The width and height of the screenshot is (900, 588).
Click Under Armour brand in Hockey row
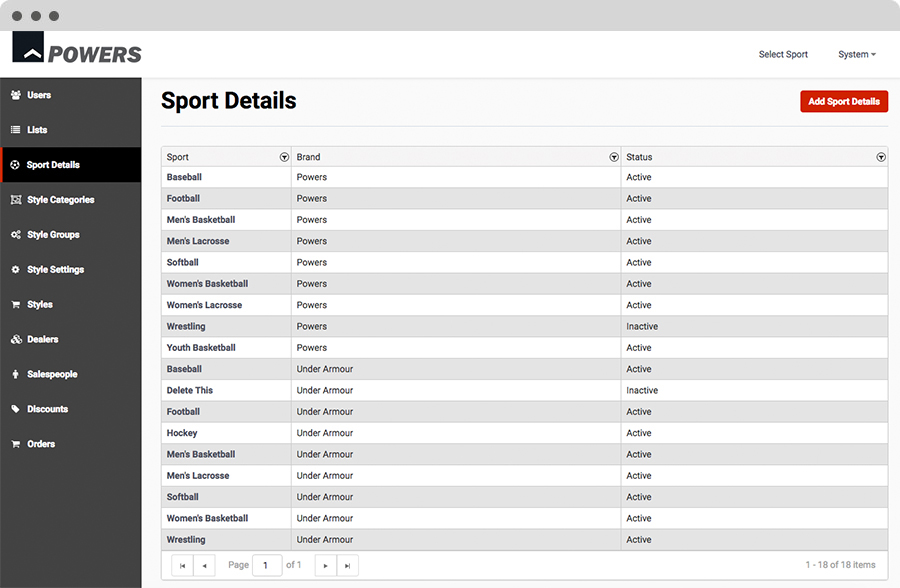tap(325, 433)
